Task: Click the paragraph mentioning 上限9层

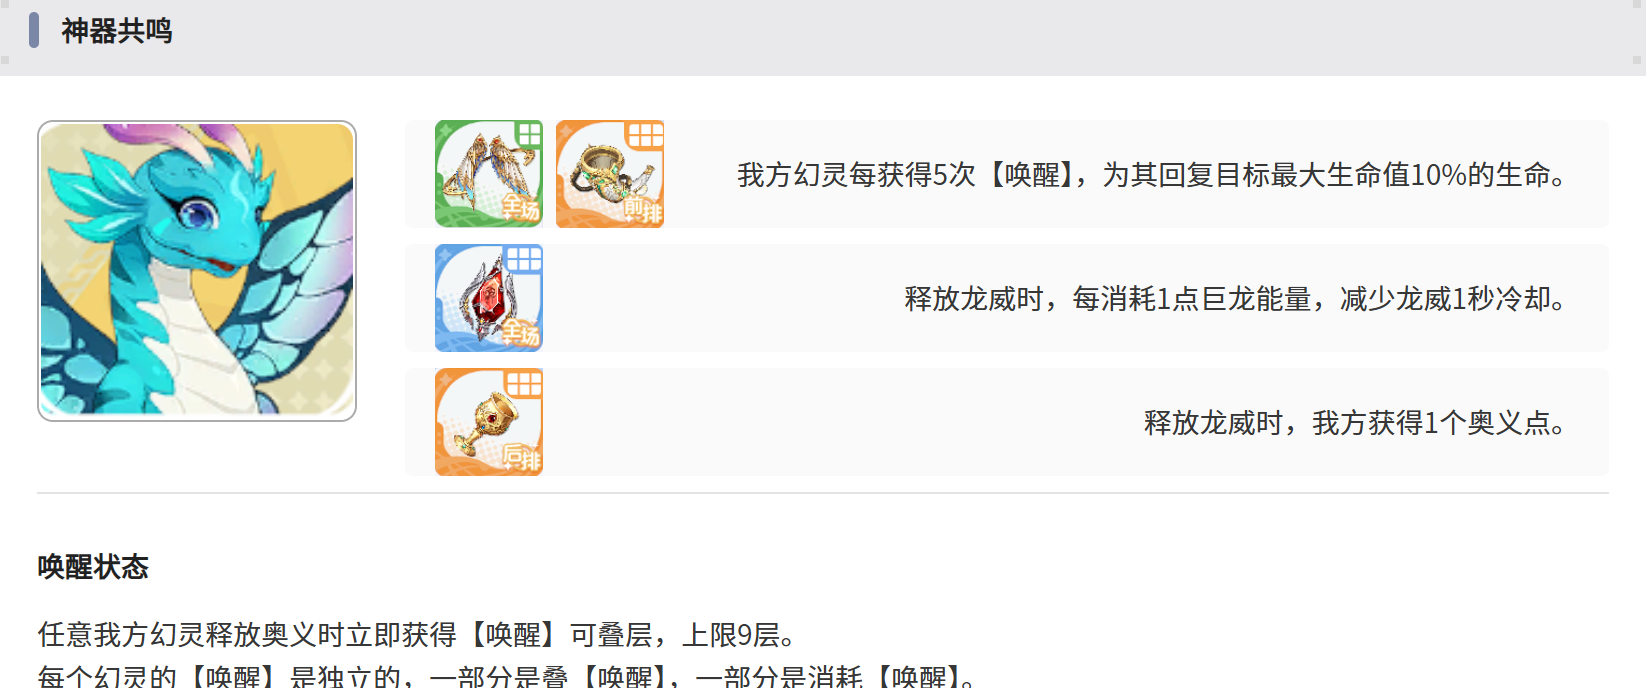Action: [418, 635]
